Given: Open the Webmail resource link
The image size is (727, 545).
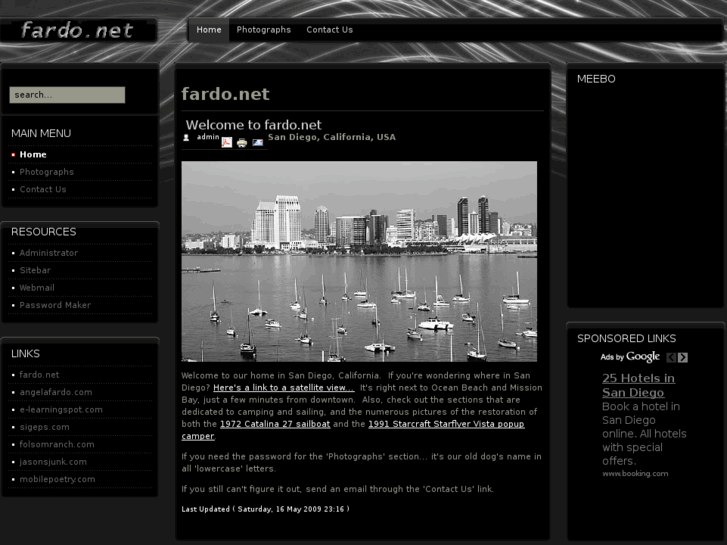Looking at the screenshot, I should (37, 288).
